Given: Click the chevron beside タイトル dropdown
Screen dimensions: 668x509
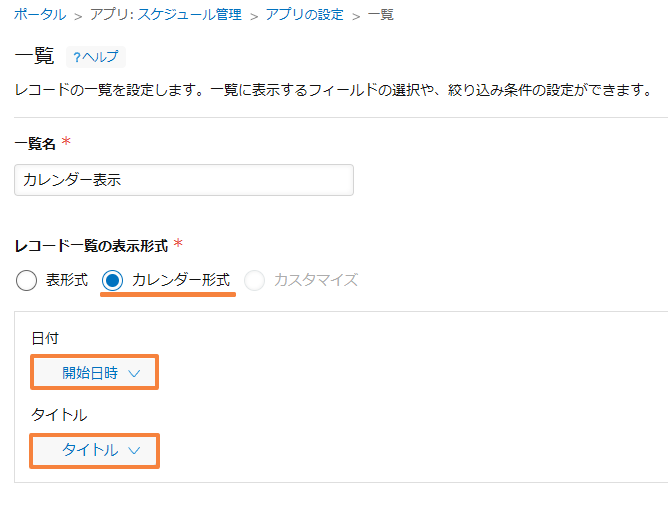Looking at the screenshot, I should coord(134,451).
